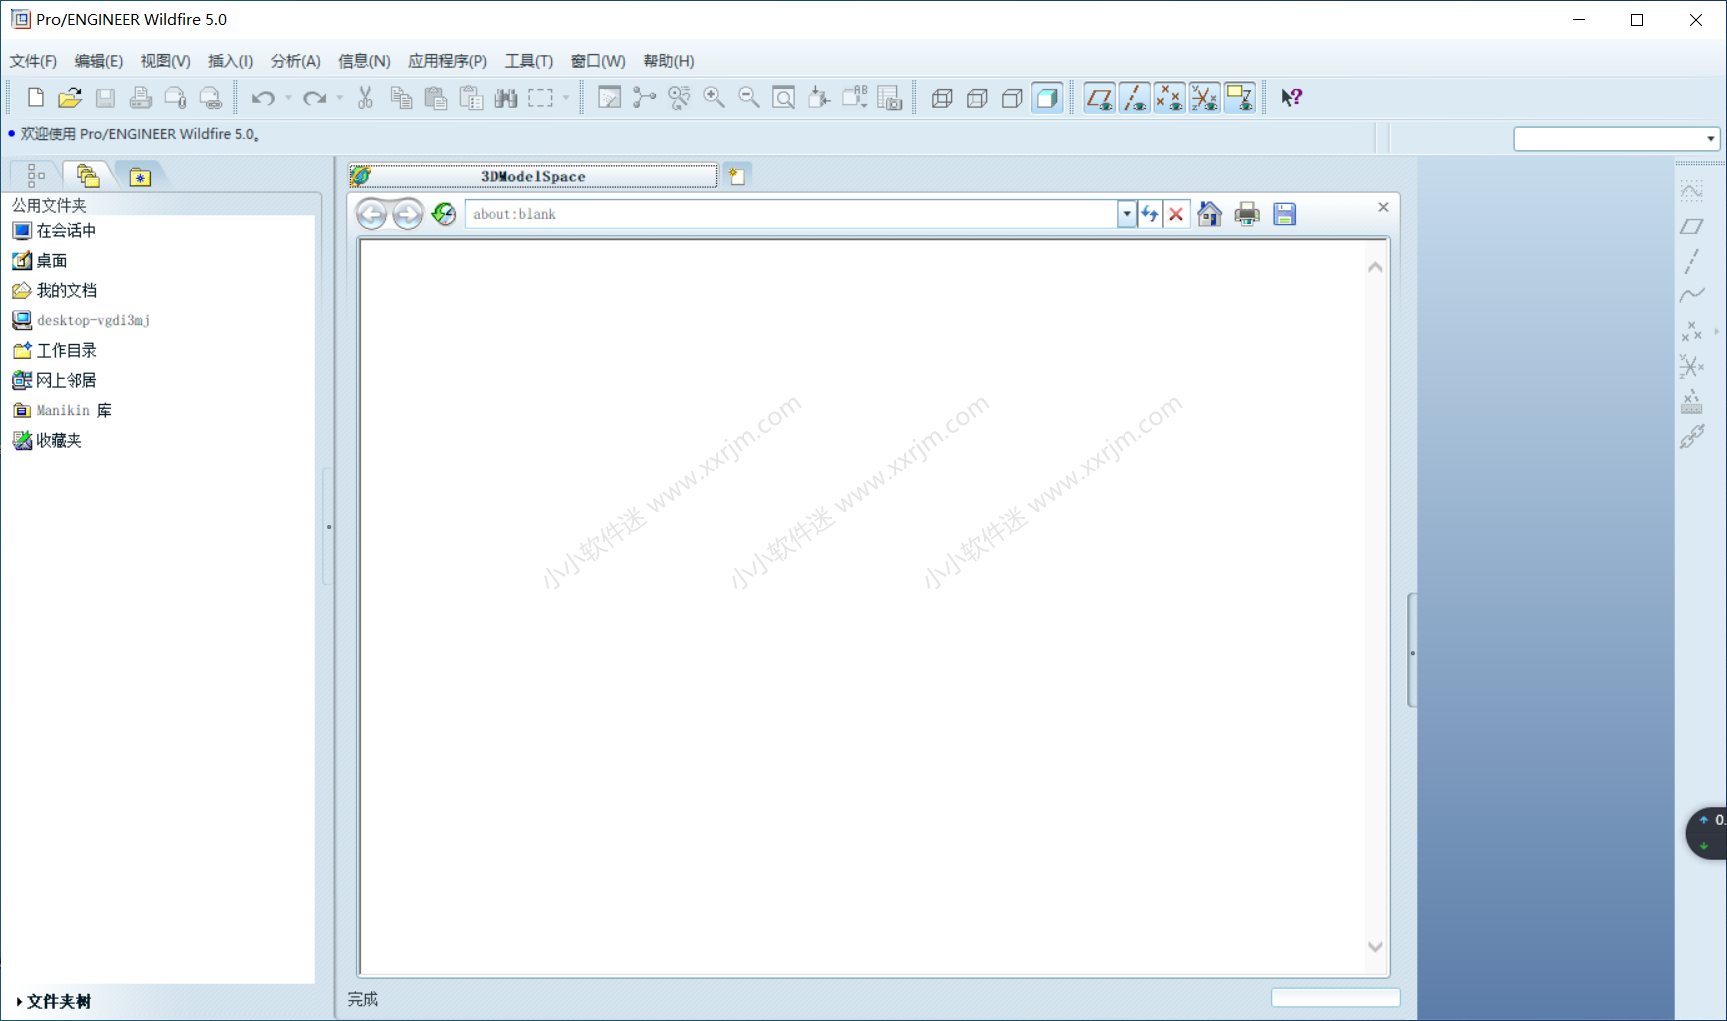Viewport: 1727px width, 1021px height.
Task: Expand the Undo history dropdown arrow
Action: [288, 98]
